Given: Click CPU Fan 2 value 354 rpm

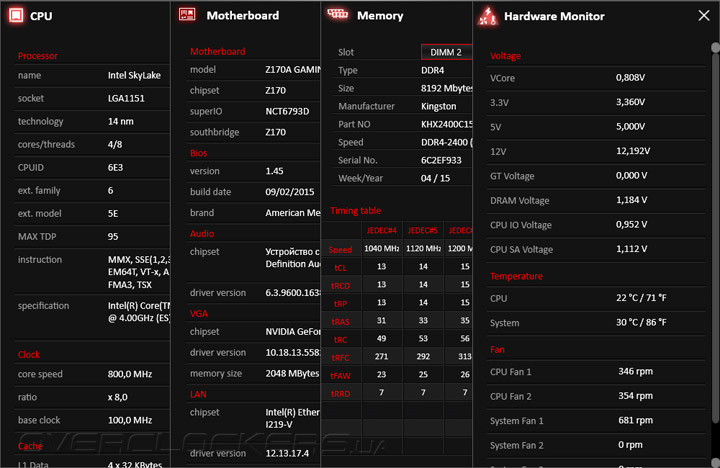Looking at the screenshot, I should pos(635,396).
